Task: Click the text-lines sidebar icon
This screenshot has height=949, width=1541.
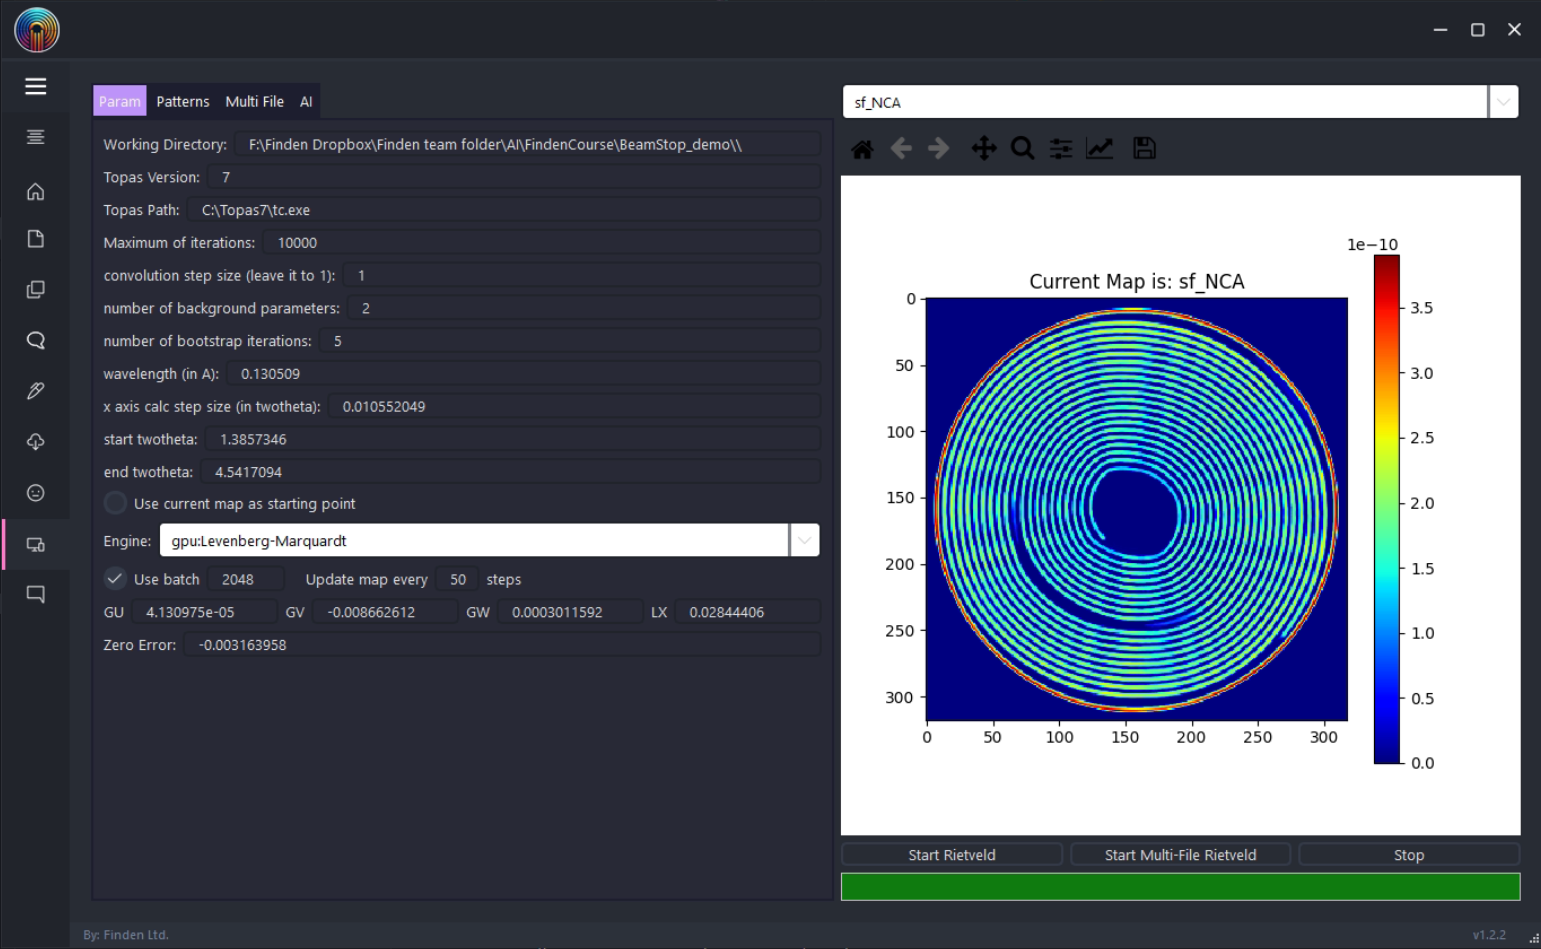Action: [x=36, y=137]
